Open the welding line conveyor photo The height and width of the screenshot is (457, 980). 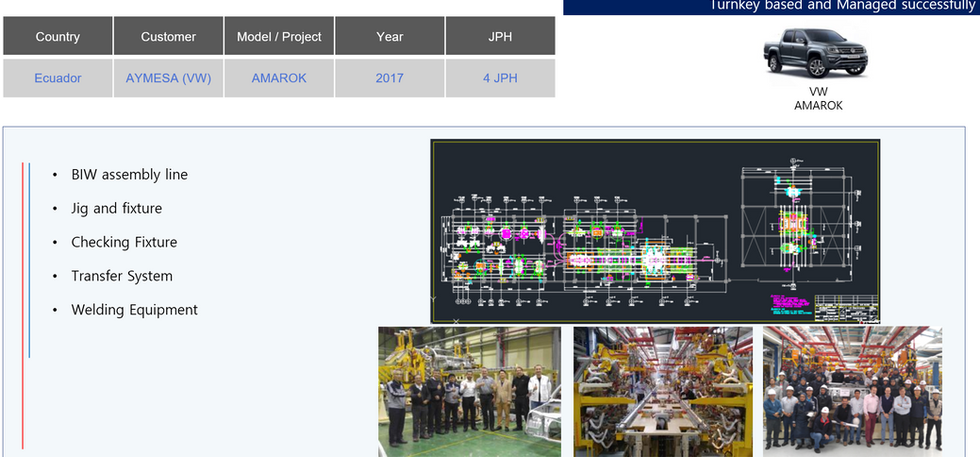click(x=663, y=391)
